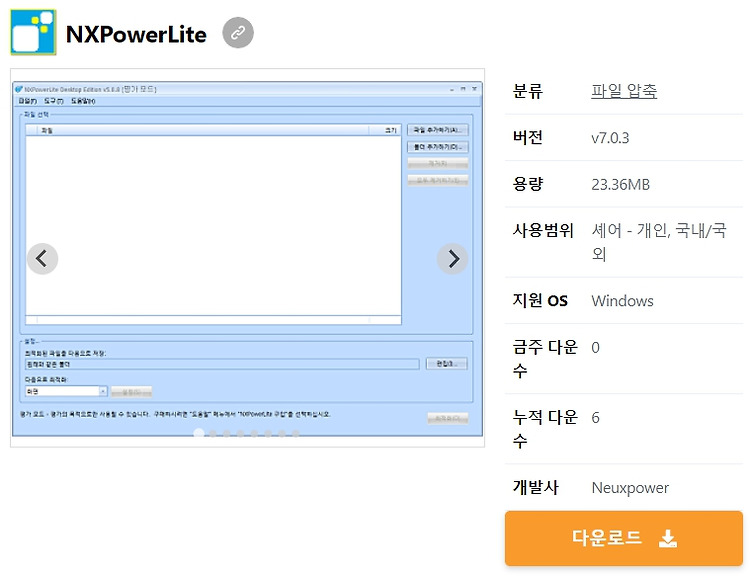Click the Windows supported OS value
This screenshot has height=577, width=750.
(x=622, y=300)
